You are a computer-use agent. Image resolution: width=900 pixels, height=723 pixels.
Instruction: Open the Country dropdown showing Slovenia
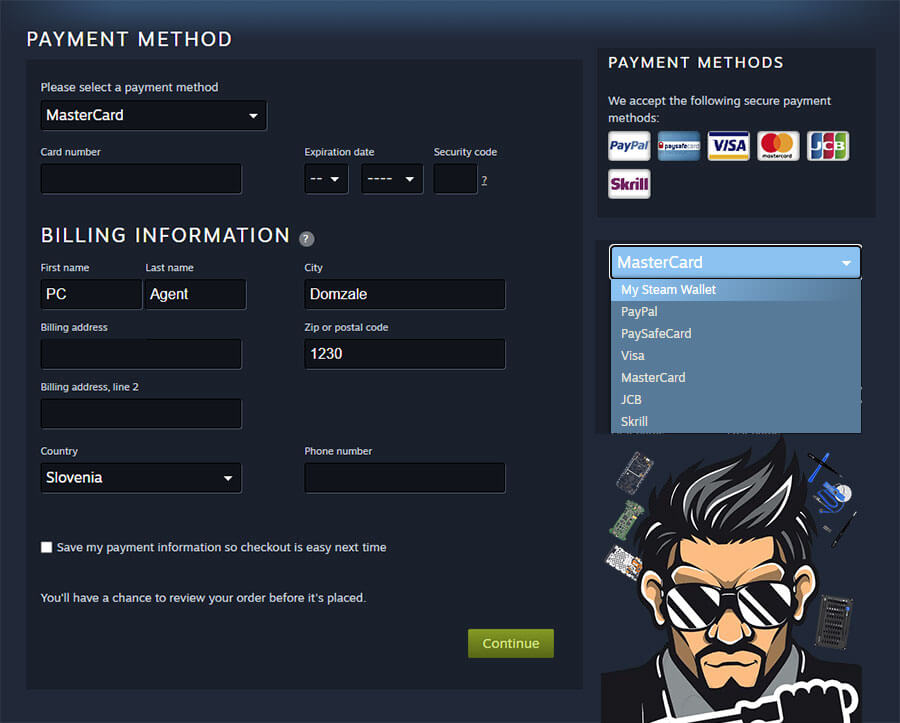click(140, 478)
